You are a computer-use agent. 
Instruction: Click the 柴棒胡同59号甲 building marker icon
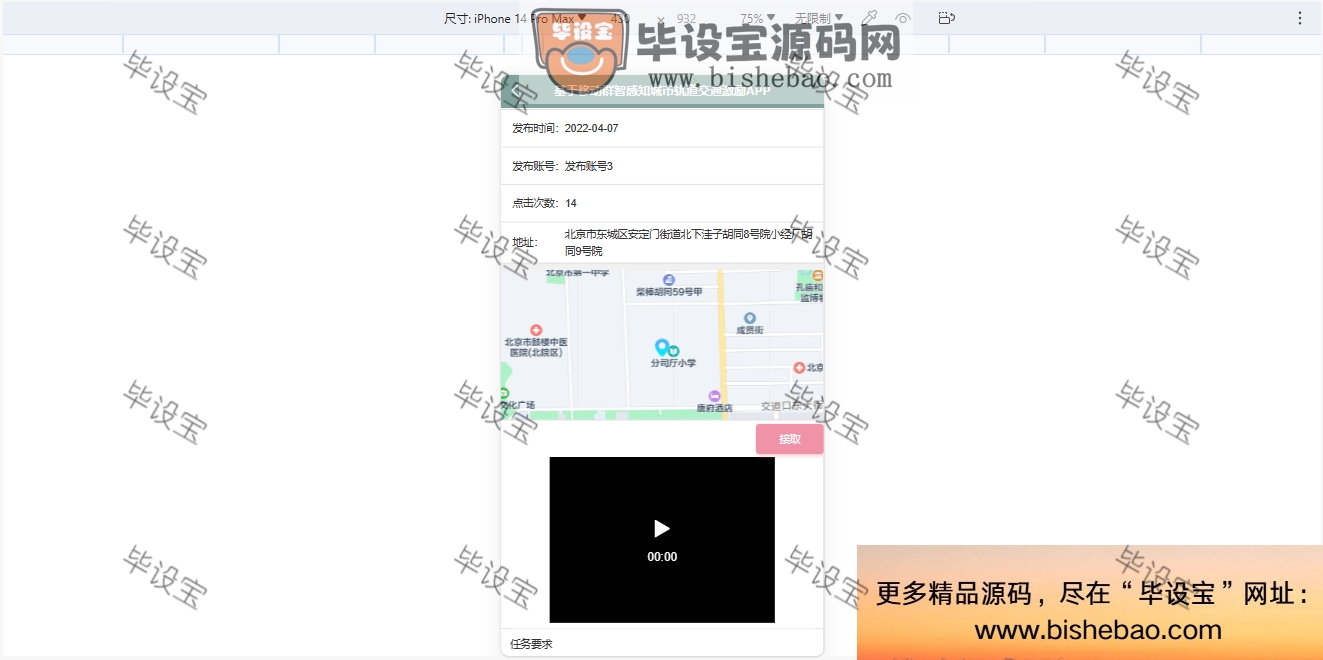coord(669,280)
